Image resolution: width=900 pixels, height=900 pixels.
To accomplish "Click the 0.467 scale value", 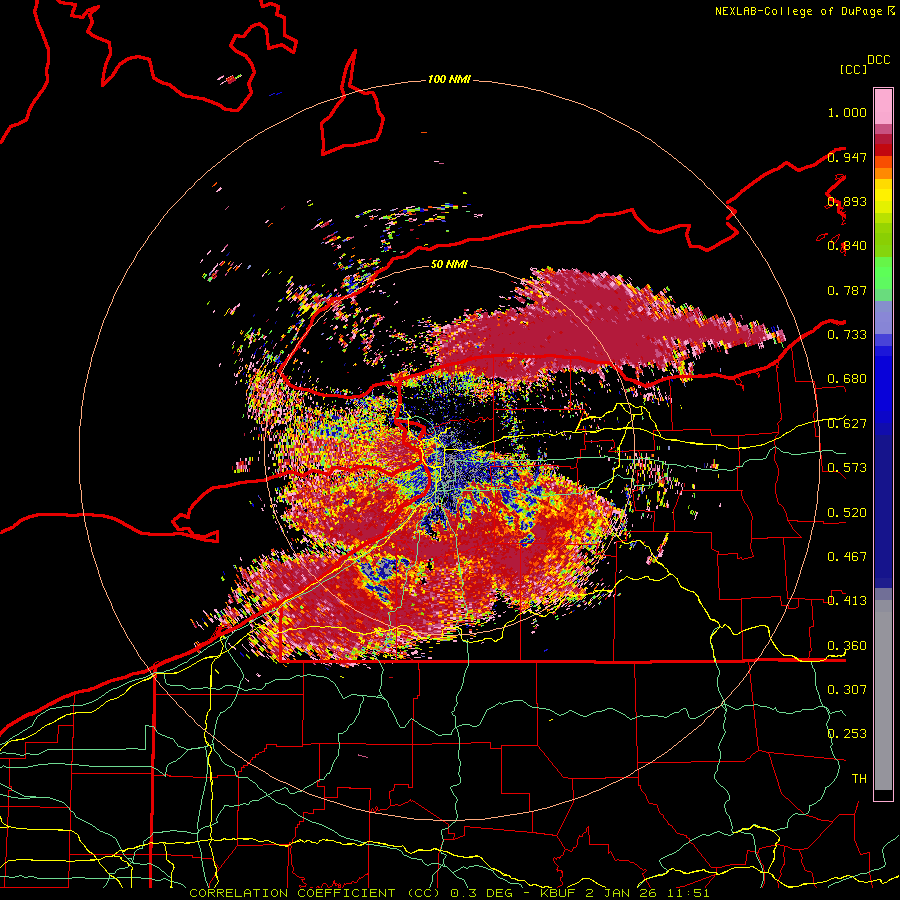I will point(847,557).
